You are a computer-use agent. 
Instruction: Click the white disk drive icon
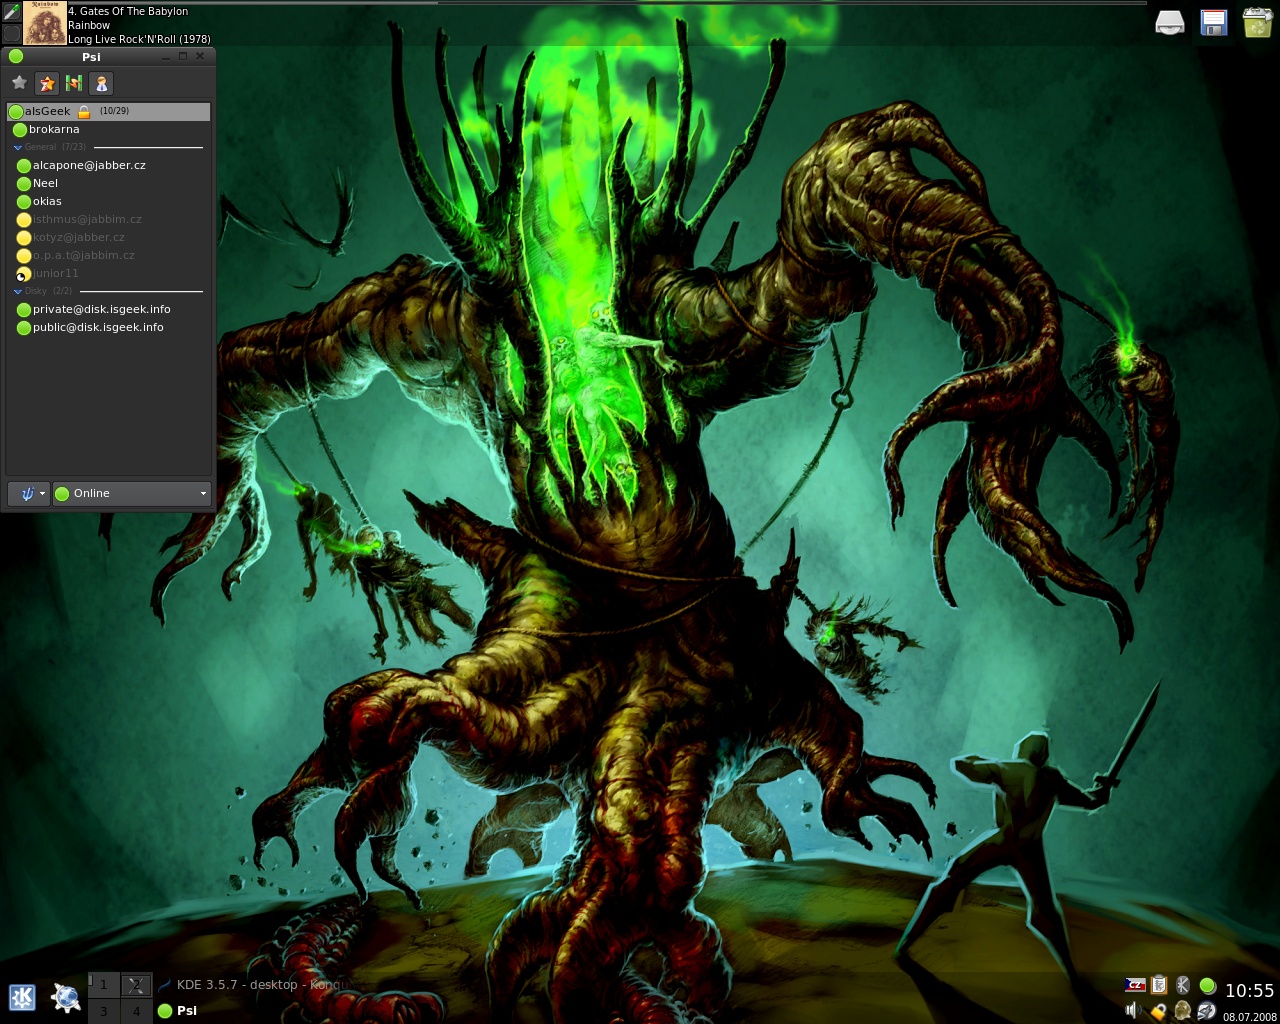coord(1170,23)
